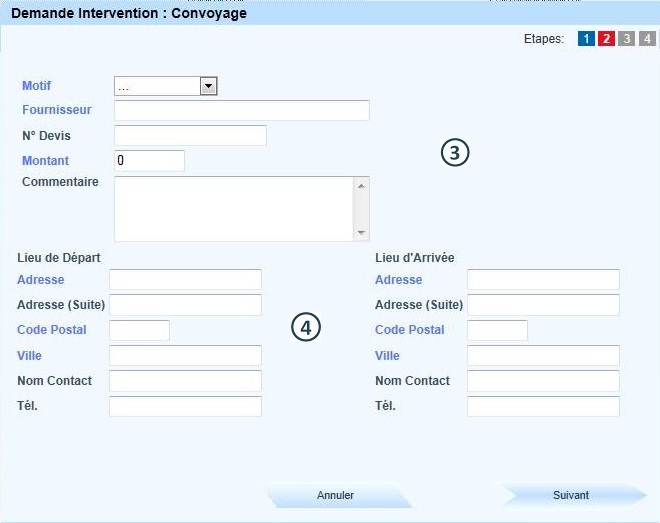
Task: Click into the Montant field
Action: tap(150, 160)
